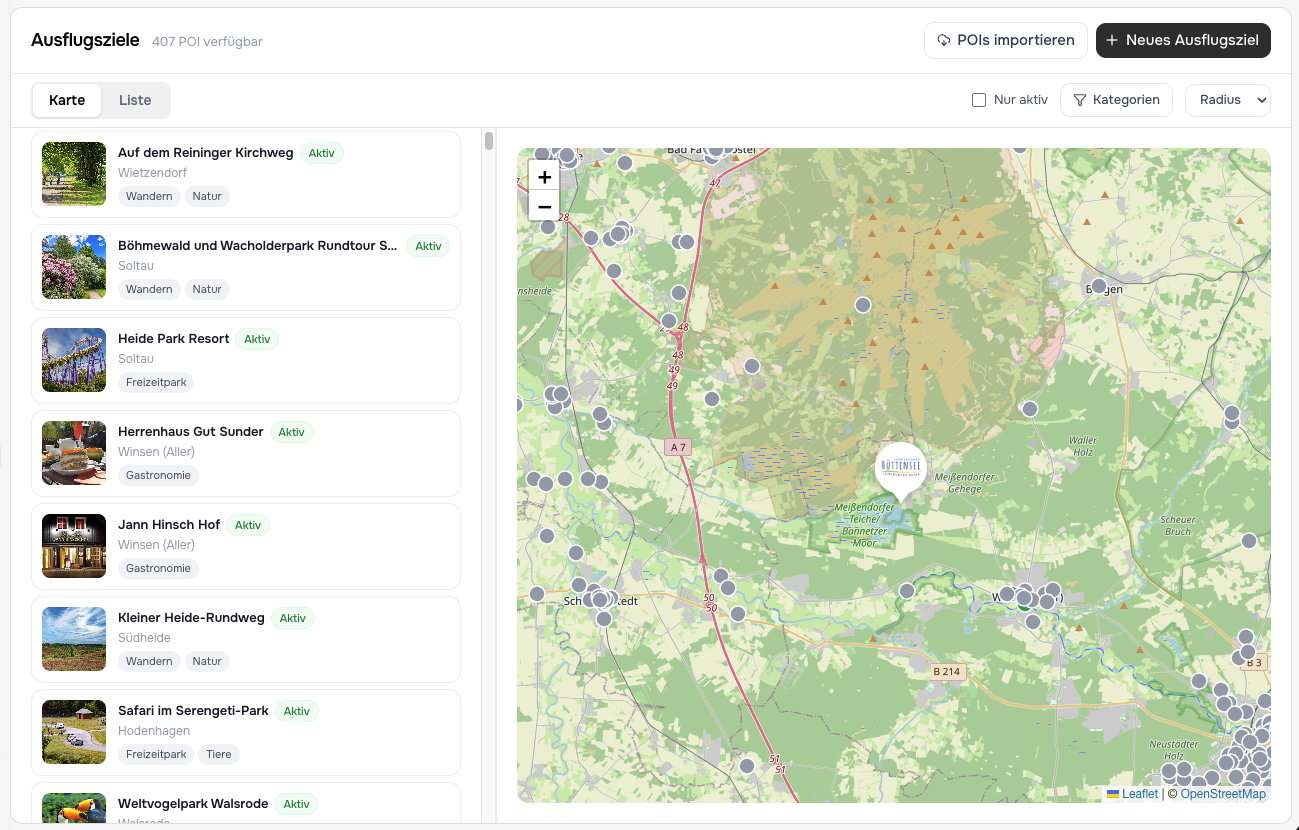Click the Gastronomie tag on Herrenhaus Gut Sunder

(x=158, y=475)
